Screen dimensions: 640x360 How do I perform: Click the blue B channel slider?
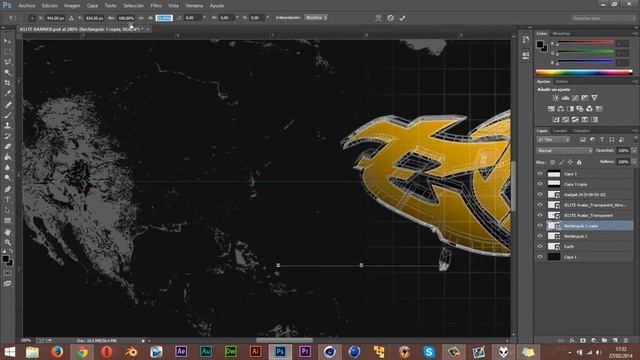tap(585, 62)
